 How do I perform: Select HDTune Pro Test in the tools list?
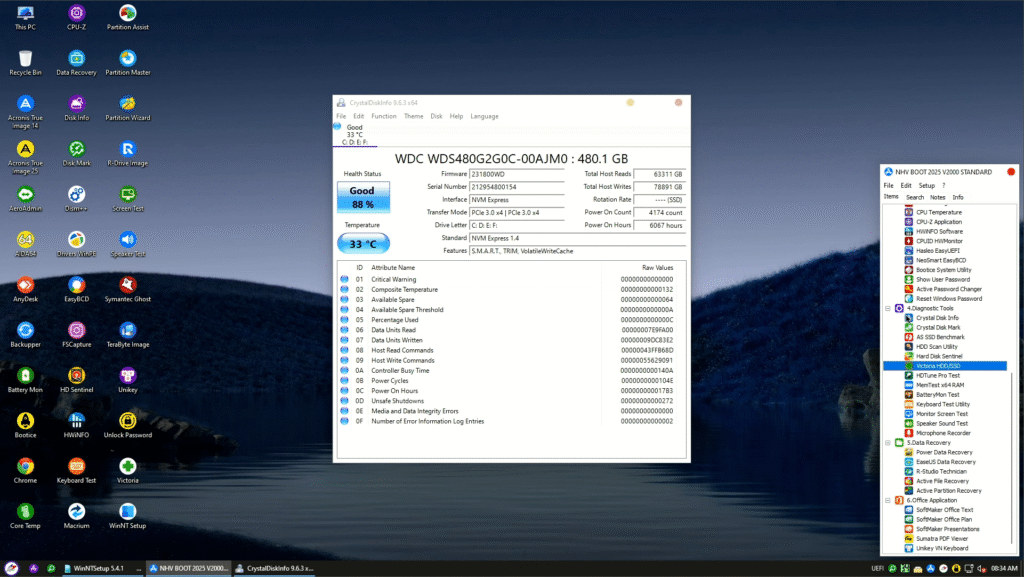[937, 375]
